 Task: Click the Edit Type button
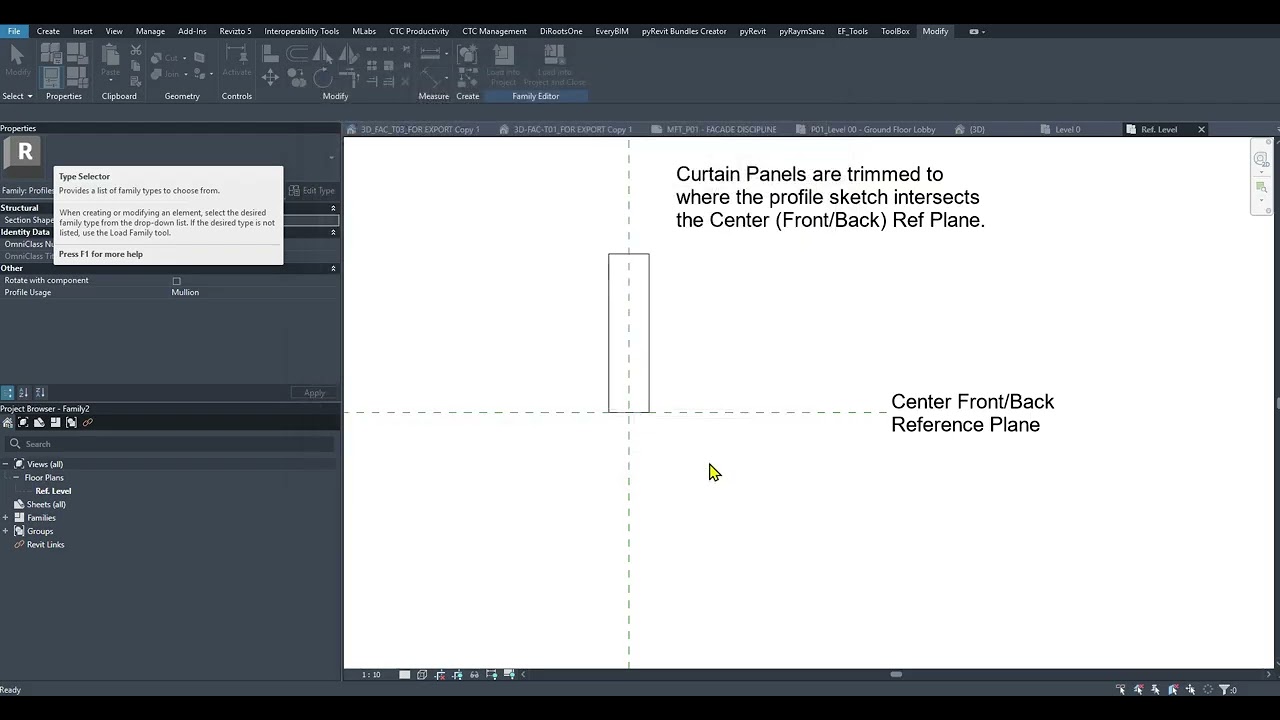coord(312,191)
